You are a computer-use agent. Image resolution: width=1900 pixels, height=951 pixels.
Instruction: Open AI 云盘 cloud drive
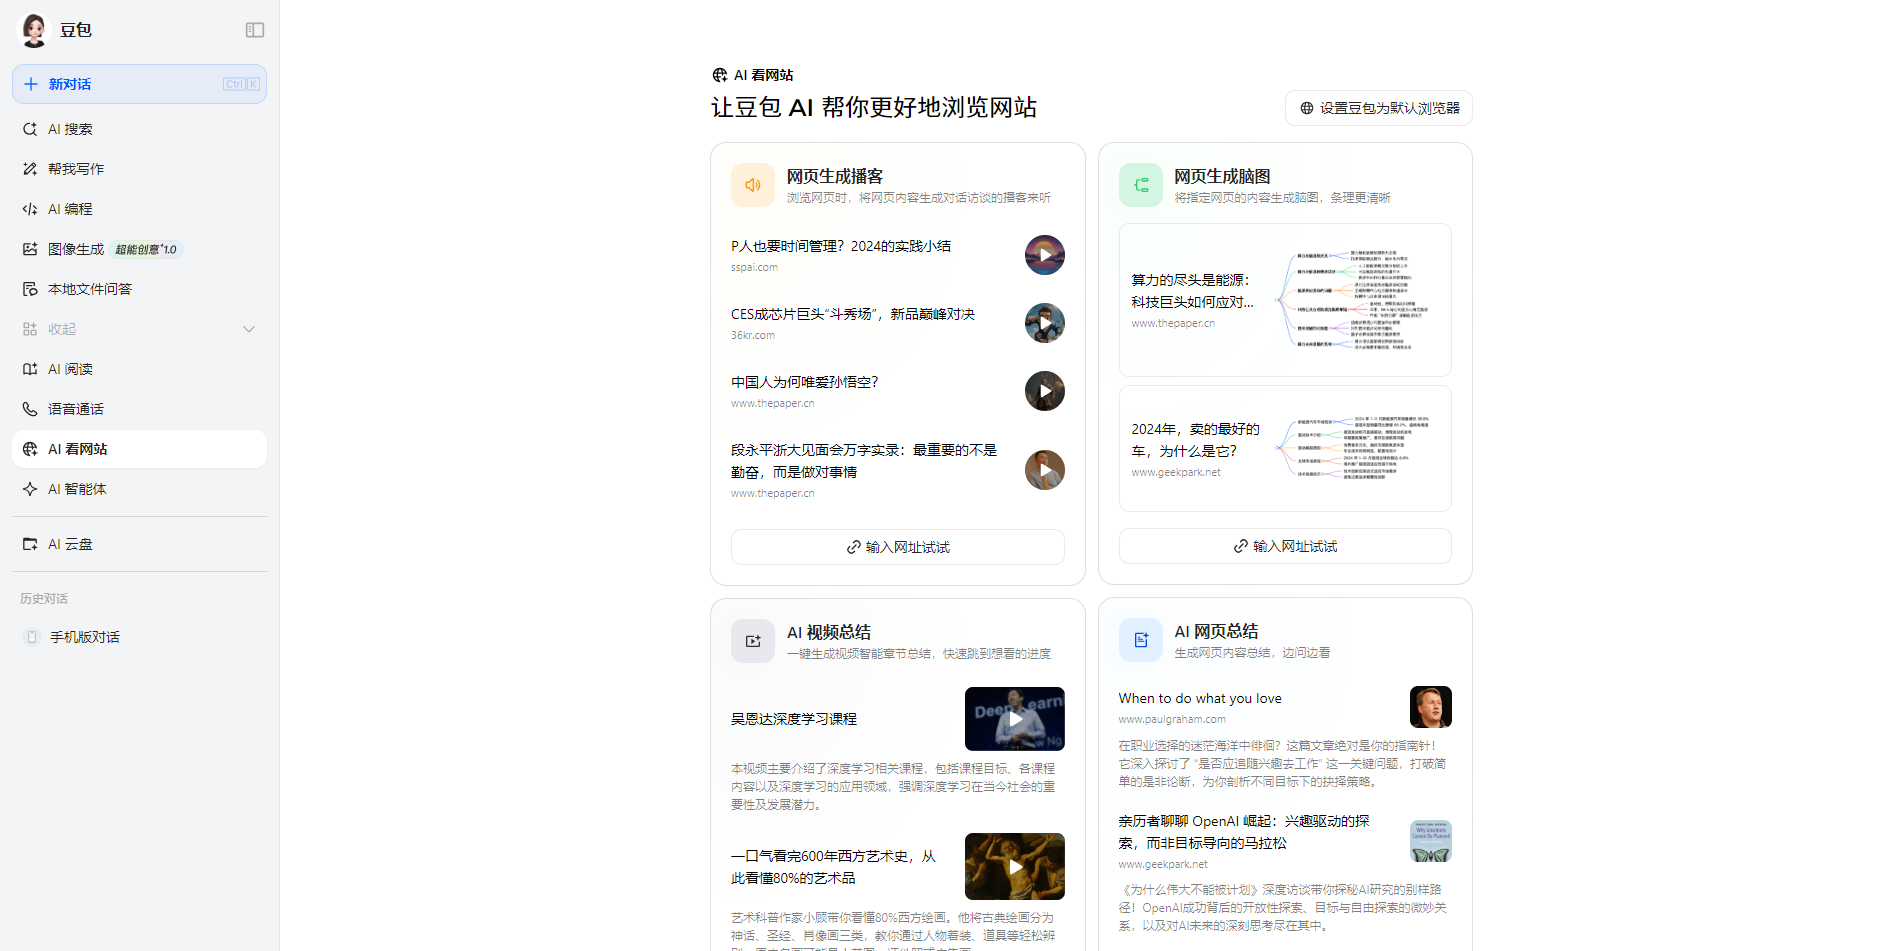[139, 544]
